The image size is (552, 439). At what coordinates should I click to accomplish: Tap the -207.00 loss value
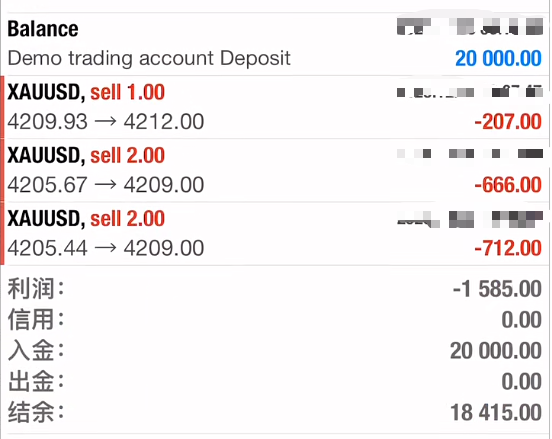click(x=508, y=122)
